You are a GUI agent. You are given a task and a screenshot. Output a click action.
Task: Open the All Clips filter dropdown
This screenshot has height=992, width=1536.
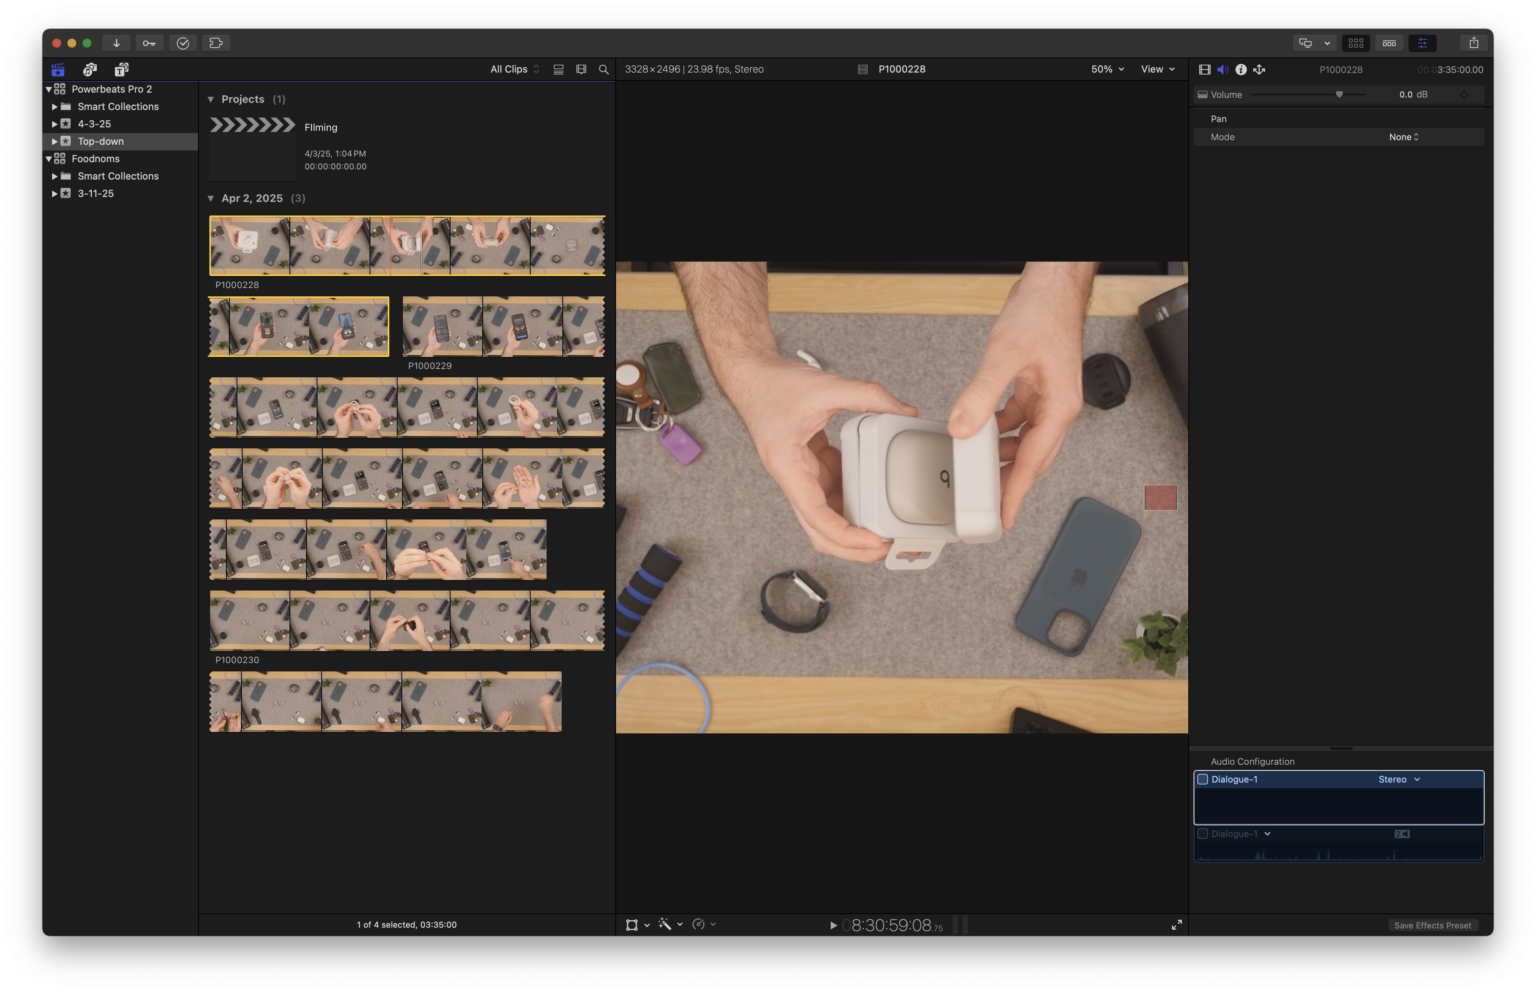coord(510,69)
